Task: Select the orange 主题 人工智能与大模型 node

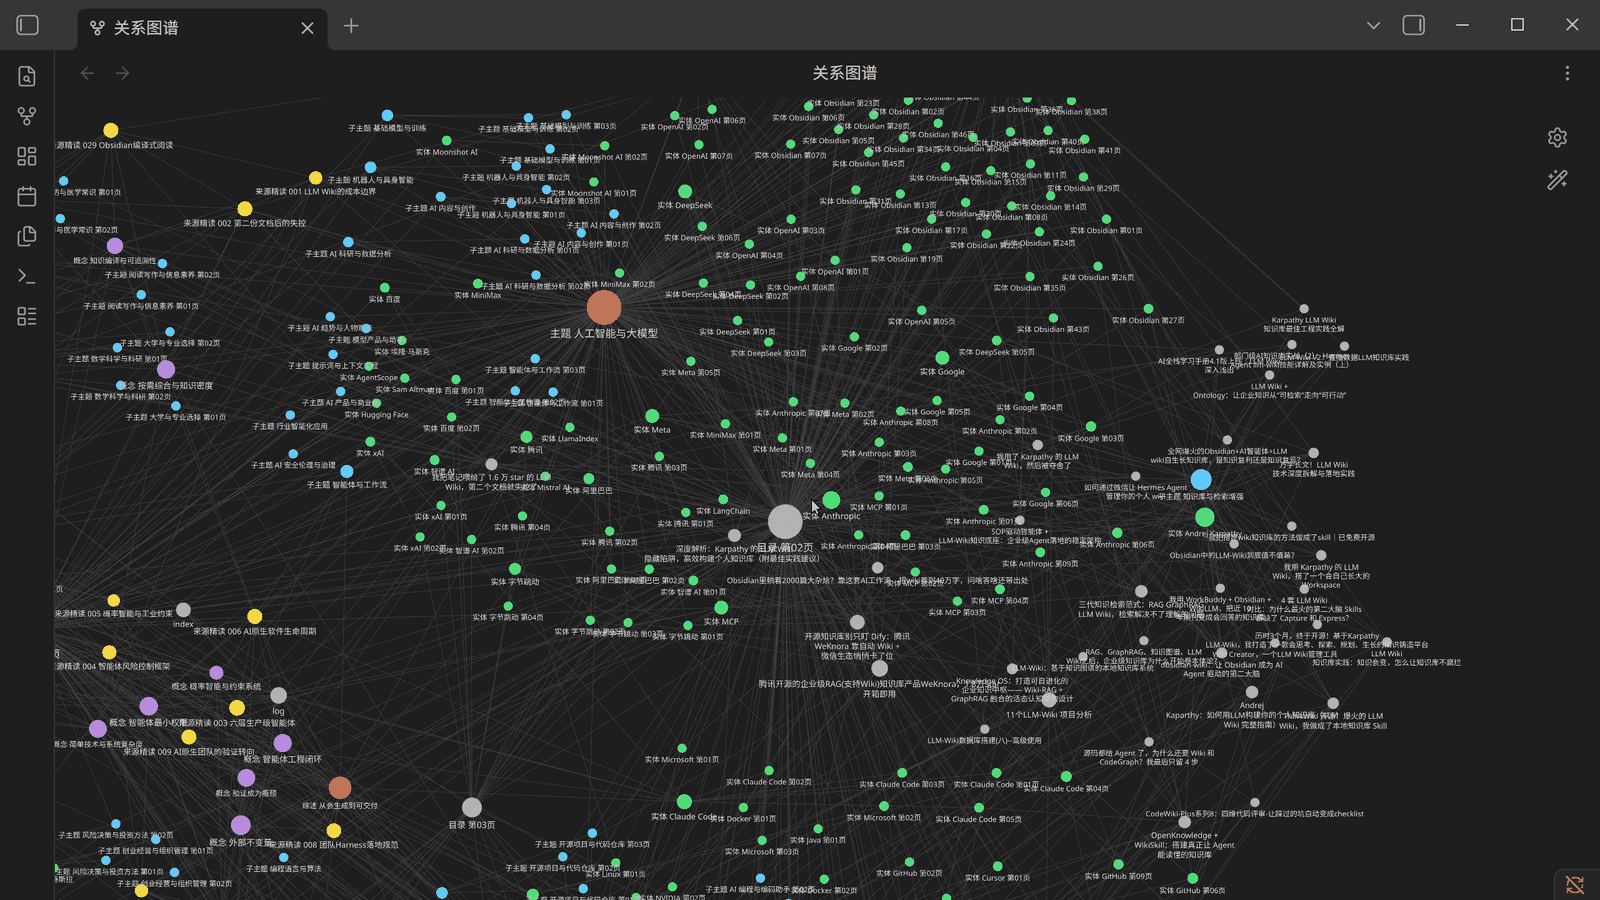Action: [604, 308]
